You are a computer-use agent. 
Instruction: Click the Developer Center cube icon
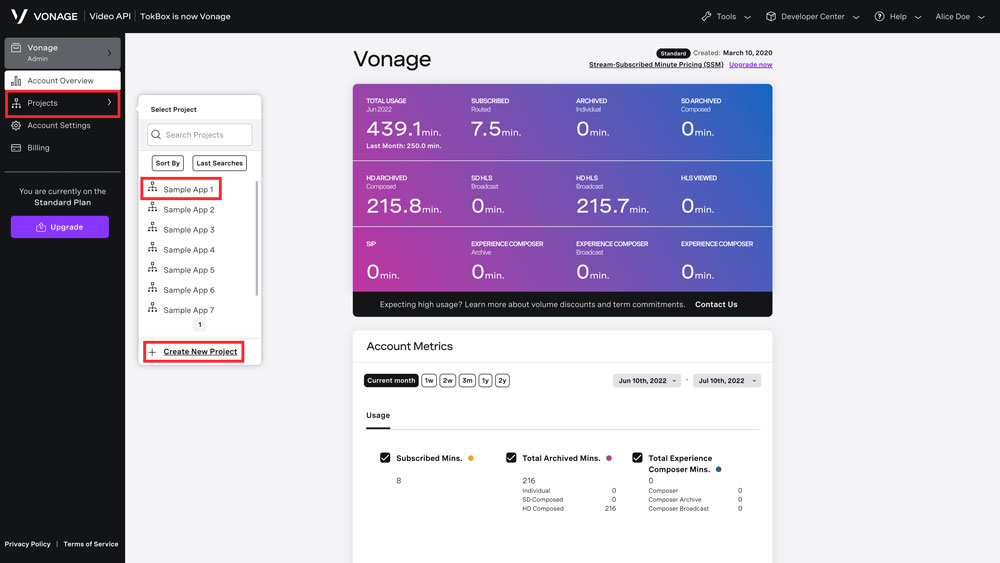point(771,17)
